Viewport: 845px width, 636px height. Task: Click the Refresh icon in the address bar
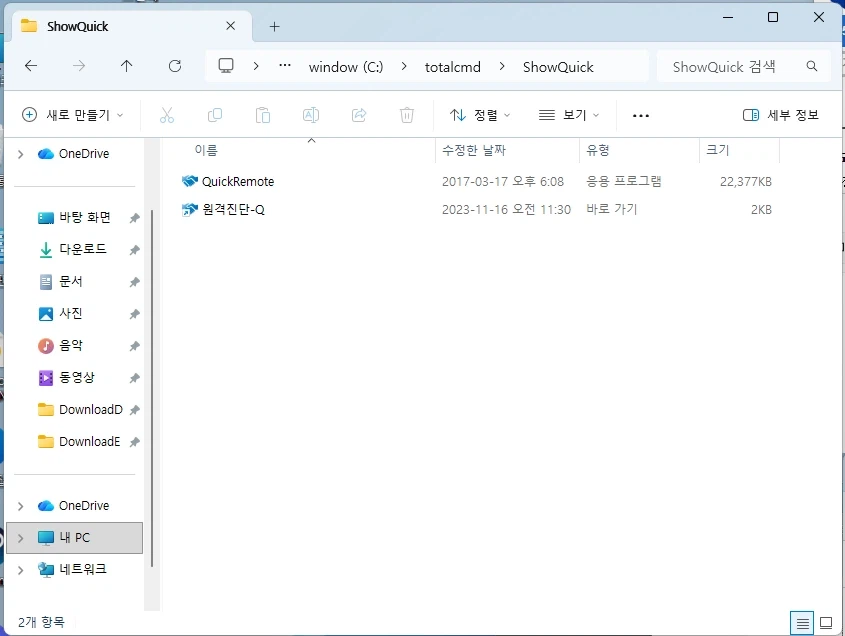[x=175, y=66]
